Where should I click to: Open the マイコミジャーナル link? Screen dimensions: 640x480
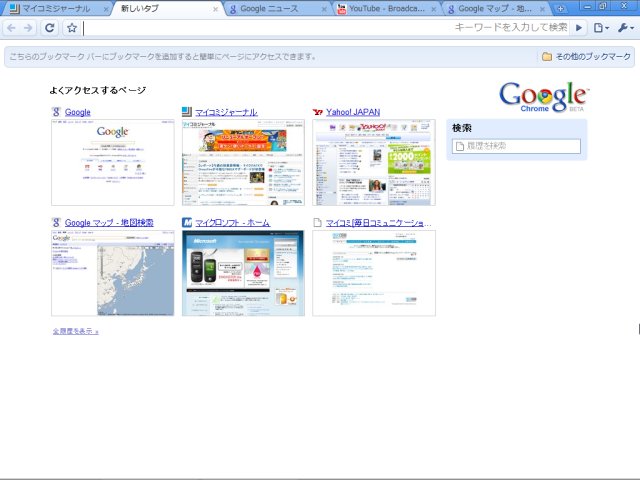click(226, 112)
